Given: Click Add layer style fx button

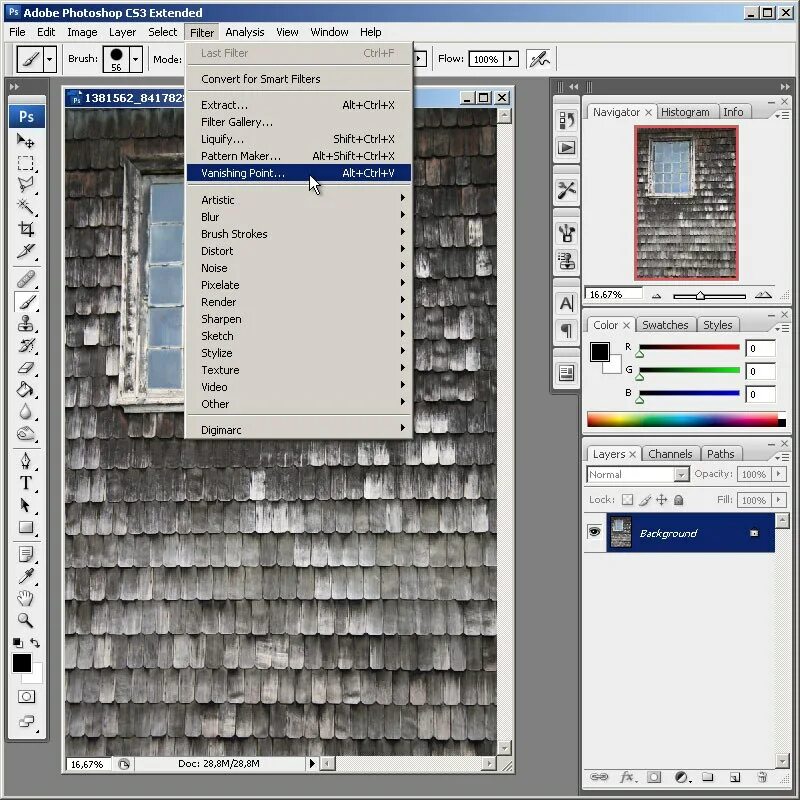Looking at the screenshot, I should point(627,777).
